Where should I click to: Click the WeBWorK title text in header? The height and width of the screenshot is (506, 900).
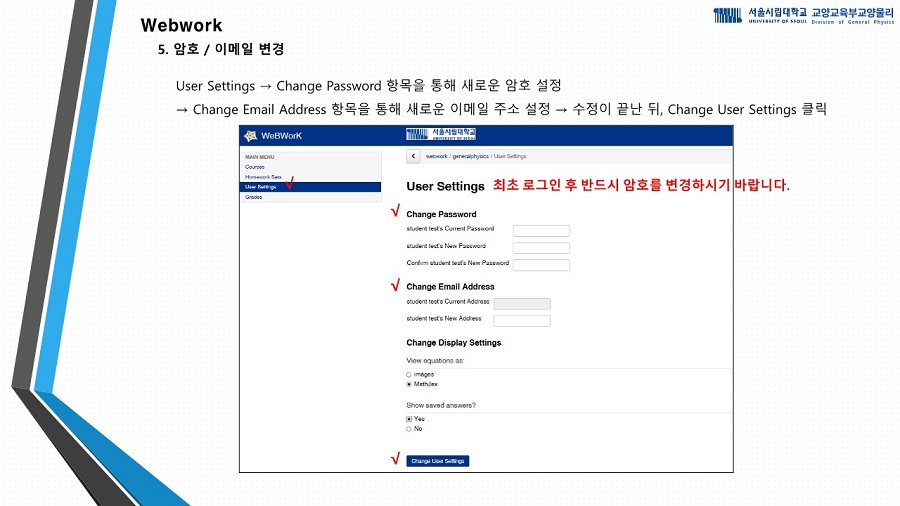[281, 136]
